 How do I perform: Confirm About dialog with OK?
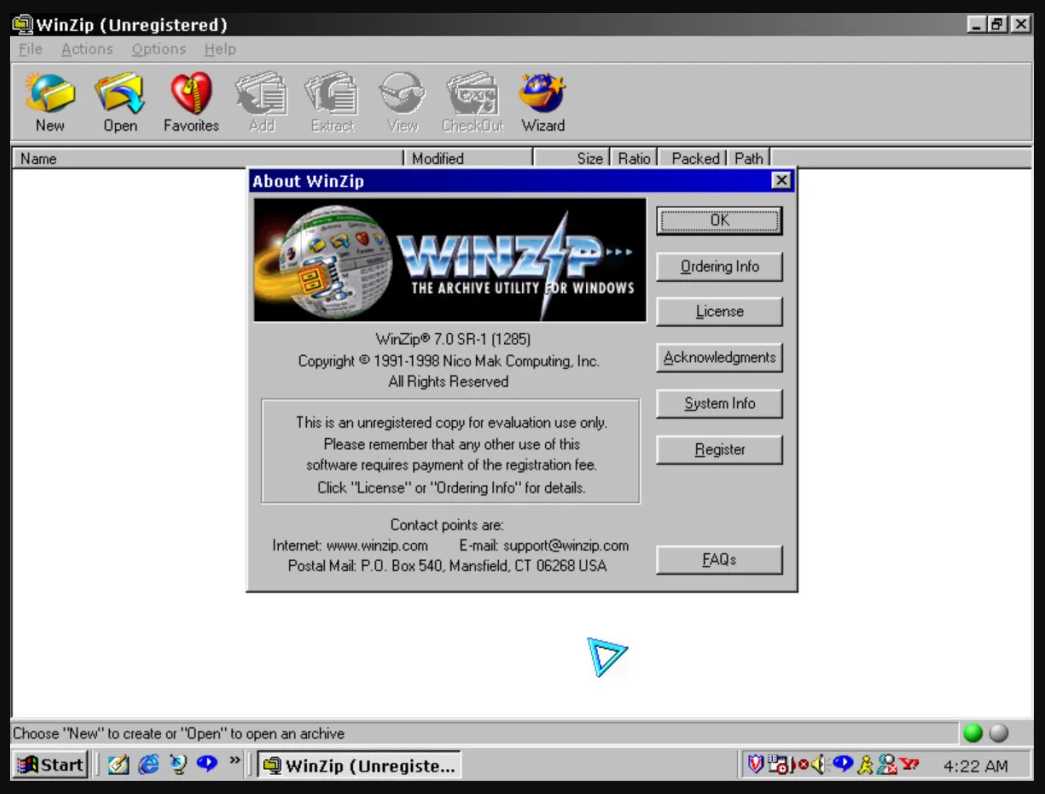coord(719,221)
